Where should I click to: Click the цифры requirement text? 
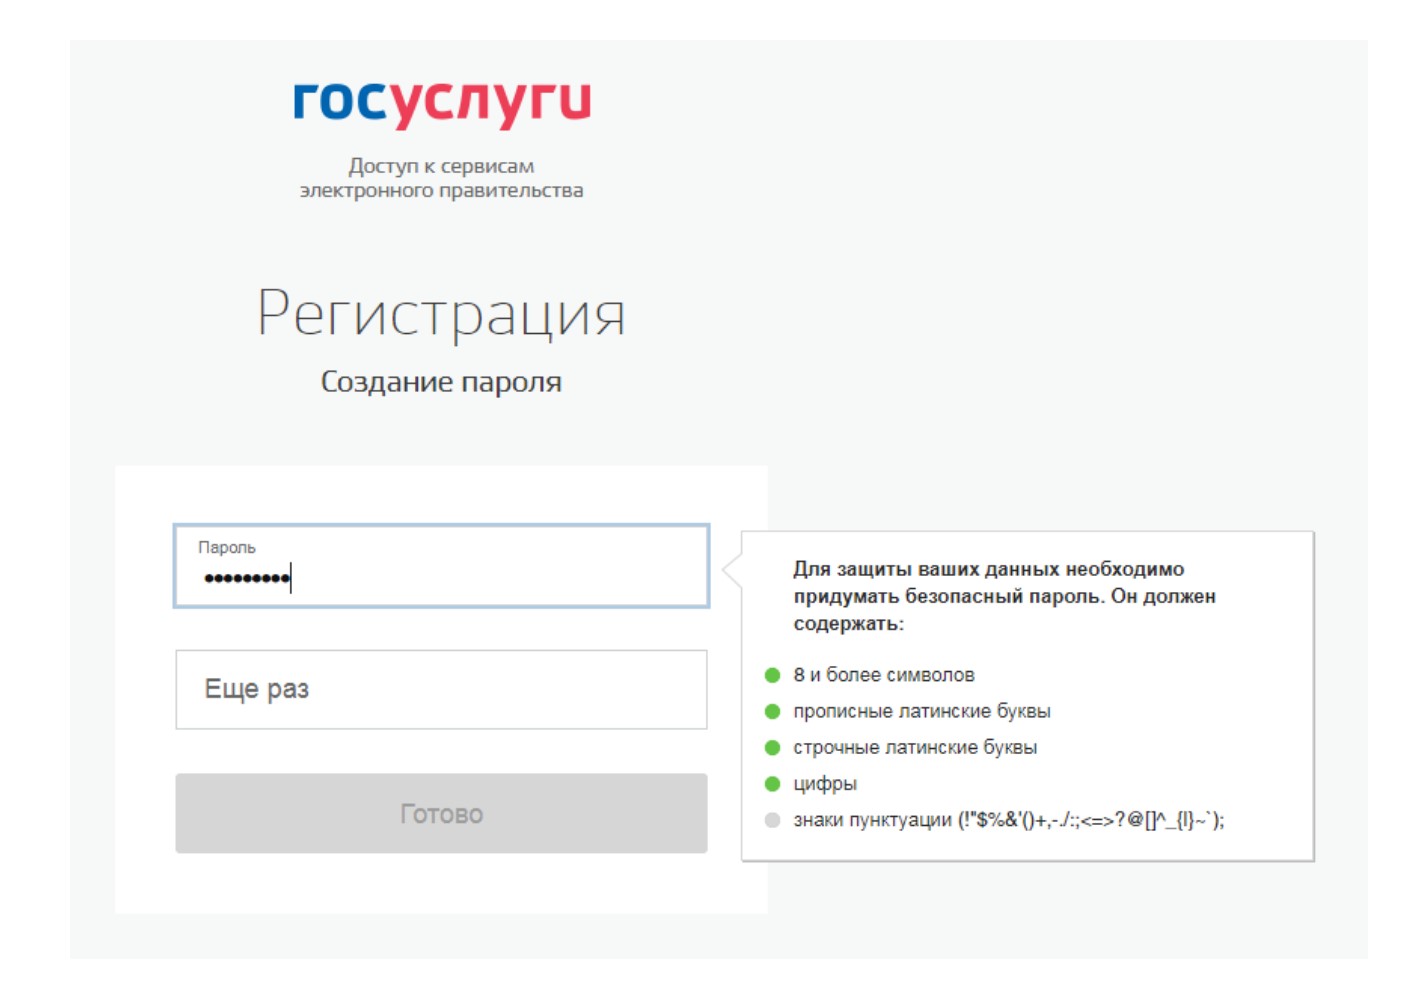(x=825, y=784)
